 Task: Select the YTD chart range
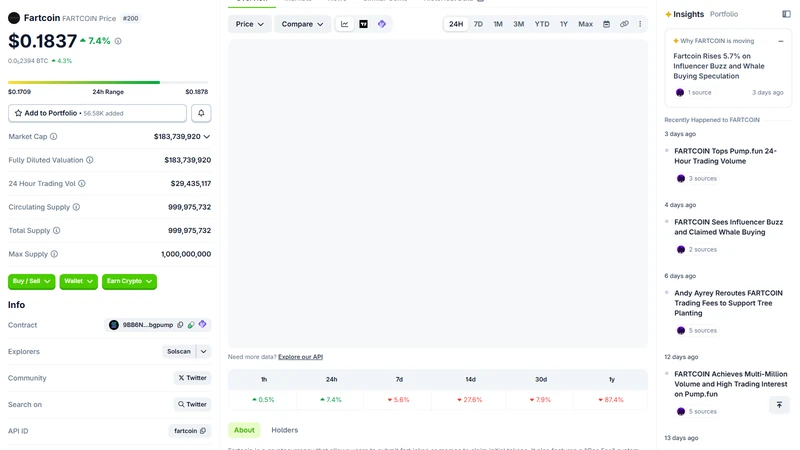click(x=542, y=24)
